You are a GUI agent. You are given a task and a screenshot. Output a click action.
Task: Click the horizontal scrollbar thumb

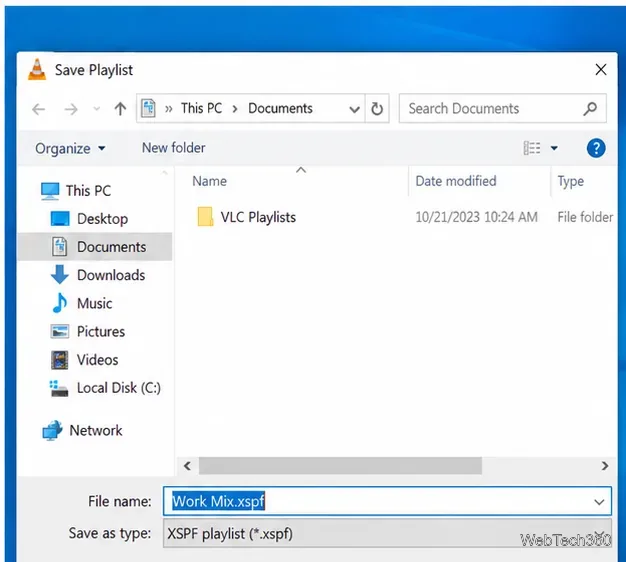click(x=340, y=466)
